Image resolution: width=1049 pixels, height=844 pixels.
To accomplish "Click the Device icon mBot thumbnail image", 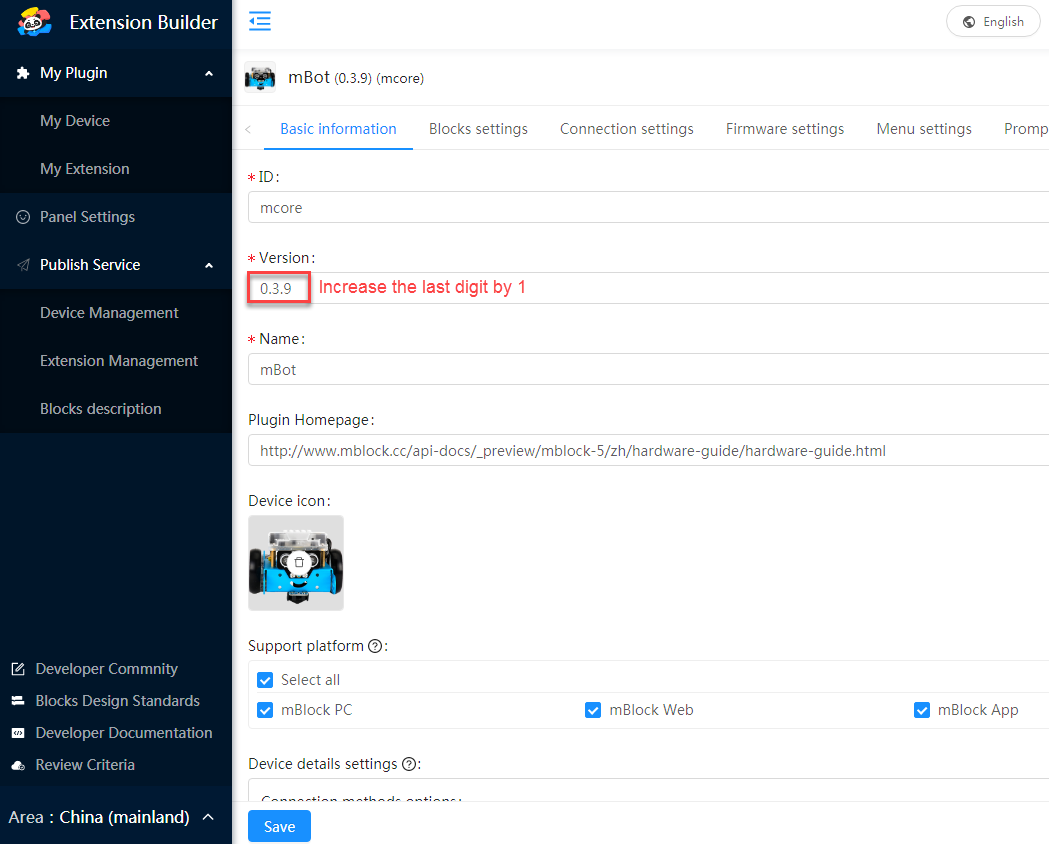I will [296, 563].
